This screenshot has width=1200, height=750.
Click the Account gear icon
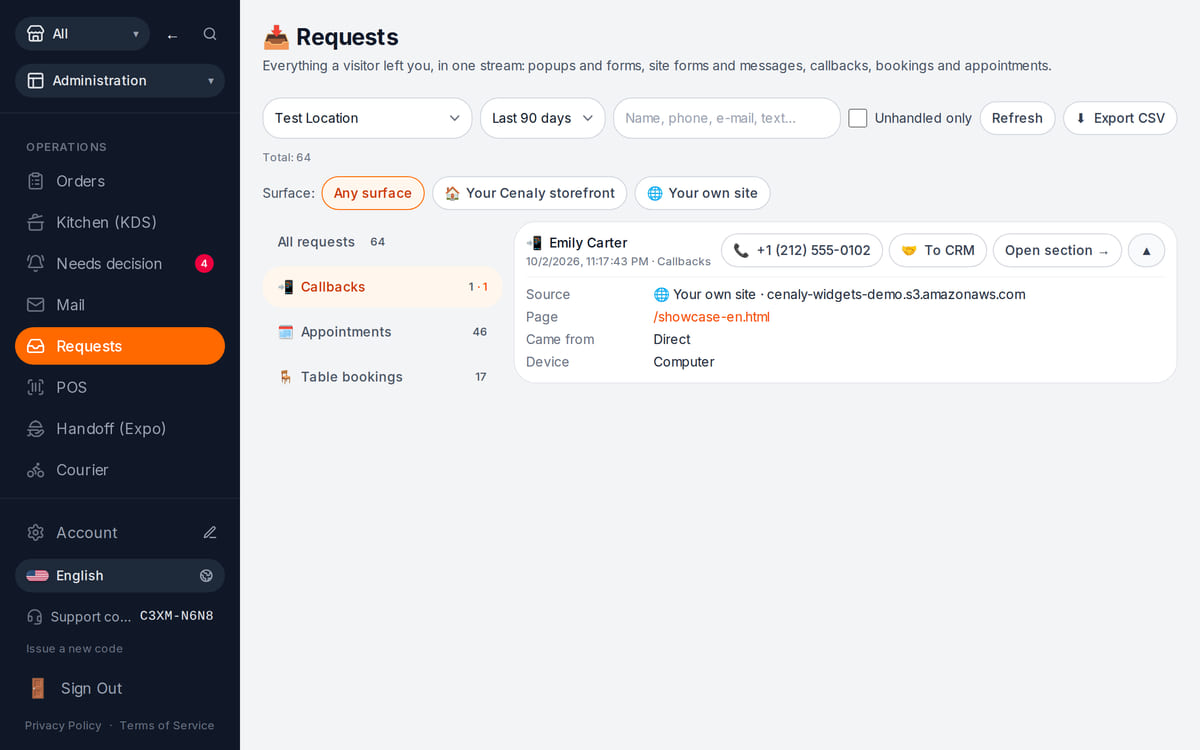pyautogui.click(x=36, y=533)
